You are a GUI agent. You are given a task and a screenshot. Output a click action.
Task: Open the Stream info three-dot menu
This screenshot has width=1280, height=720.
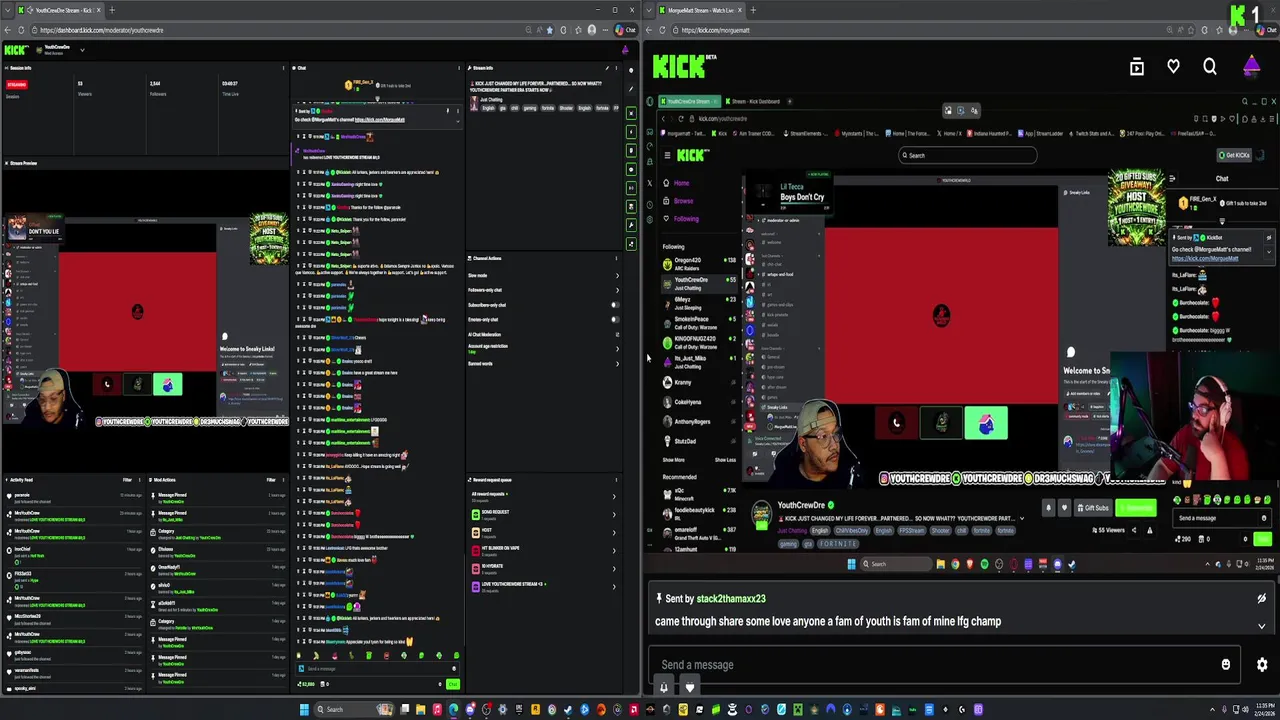617,68
